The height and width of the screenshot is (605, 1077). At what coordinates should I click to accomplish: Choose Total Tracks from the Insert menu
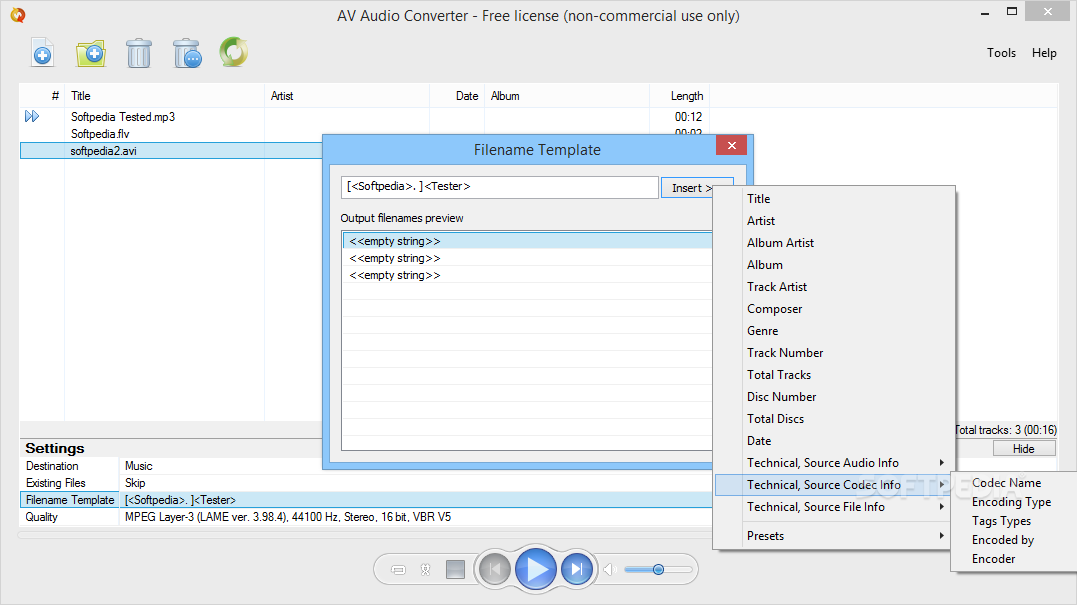point(779,374)
